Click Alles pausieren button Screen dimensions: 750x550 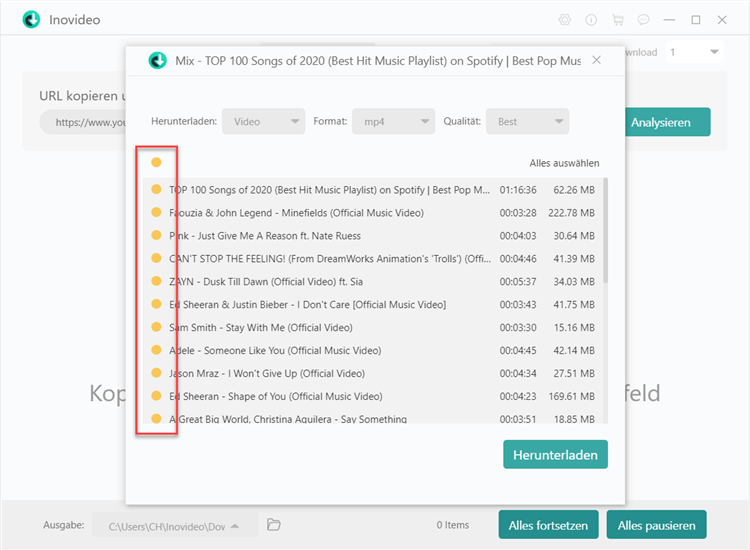pyautogui.click(x=656, y=525)
